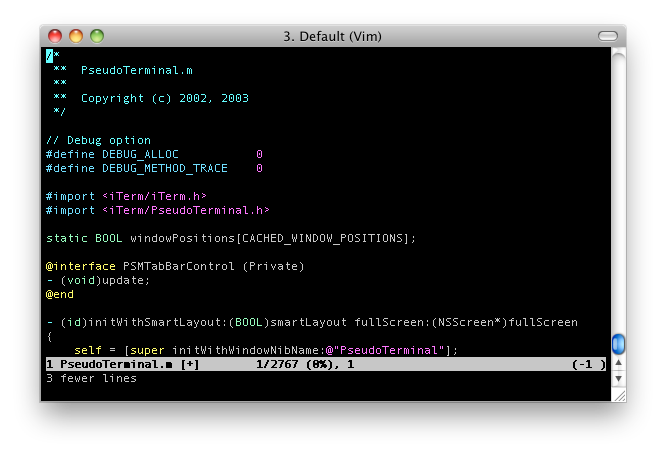Click 'PSMTabBarControl (Private)' text
Screen dimensions: 666x457
coord(214,266)
